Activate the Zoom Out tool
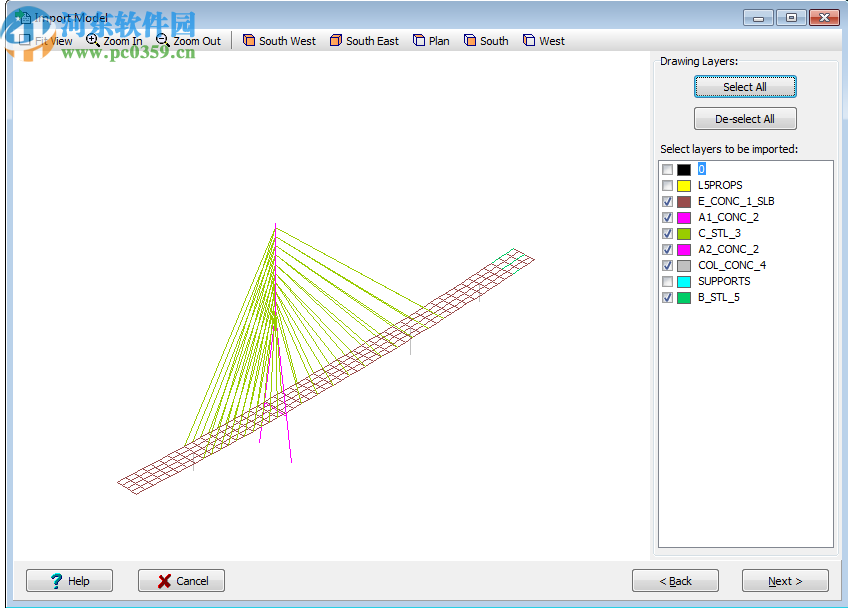This screenshot has width=848, height=608. [189, 40]
